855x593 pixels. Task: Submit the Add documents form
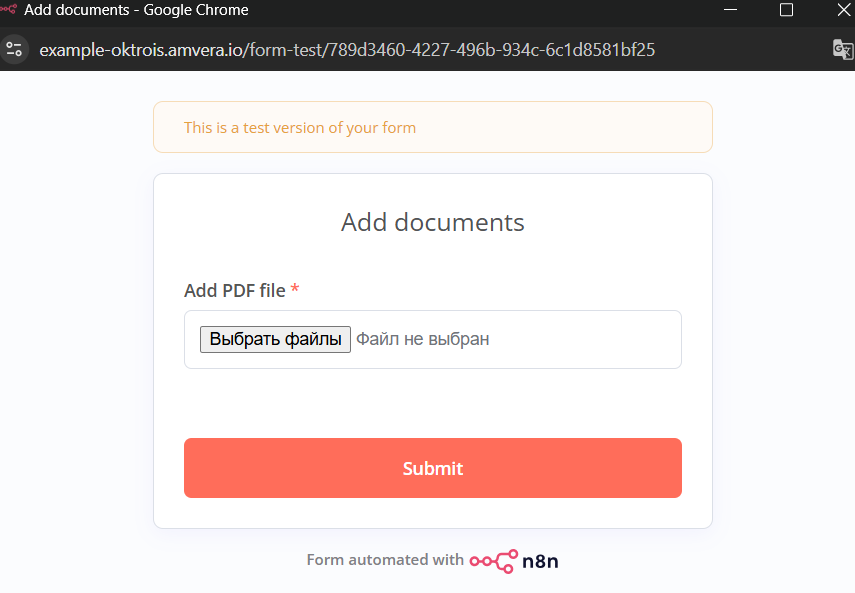coord(432,468)
